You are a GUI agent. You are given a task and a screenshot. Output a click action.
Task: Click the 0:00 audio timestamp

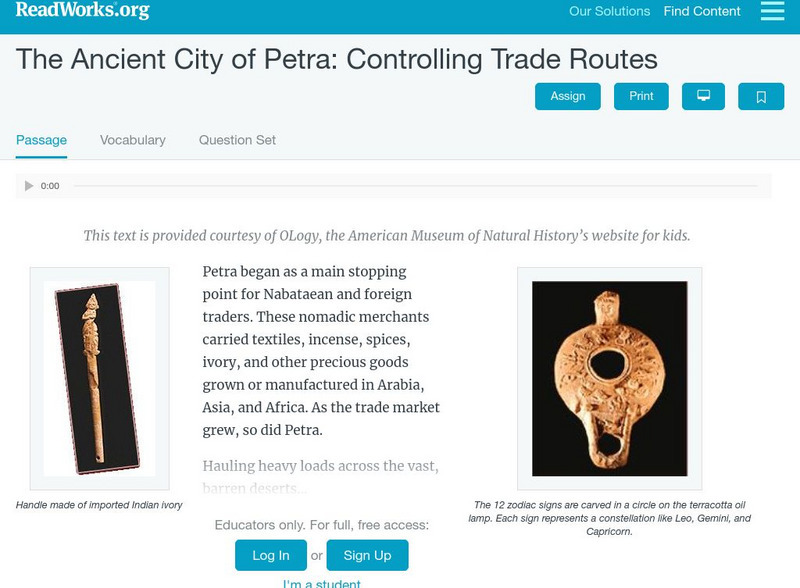click(48, 185)
